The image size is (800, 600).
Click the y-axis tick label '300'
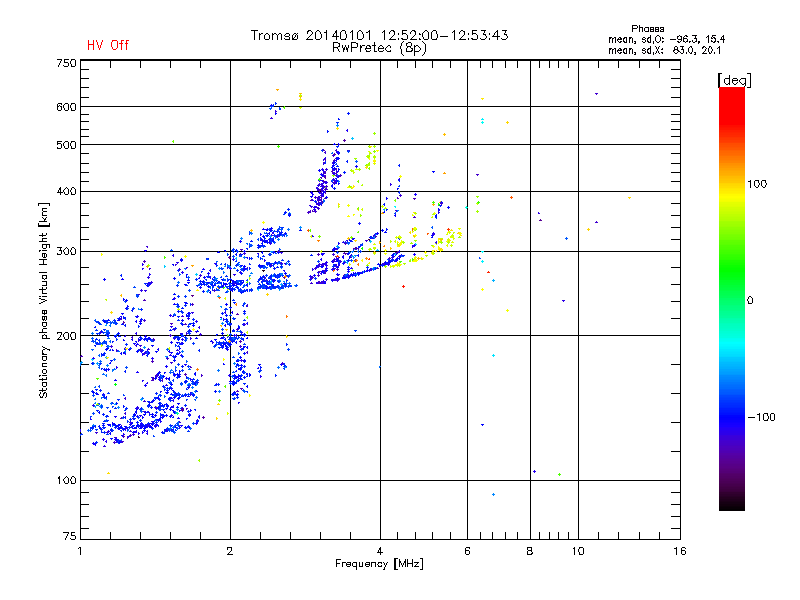coord(66,252)
